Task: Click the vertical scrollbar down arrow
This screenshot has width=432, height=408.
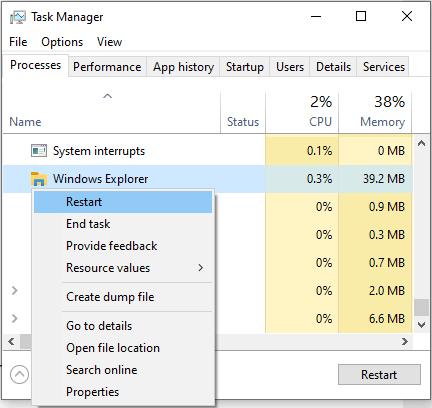Action: point(421,325)
